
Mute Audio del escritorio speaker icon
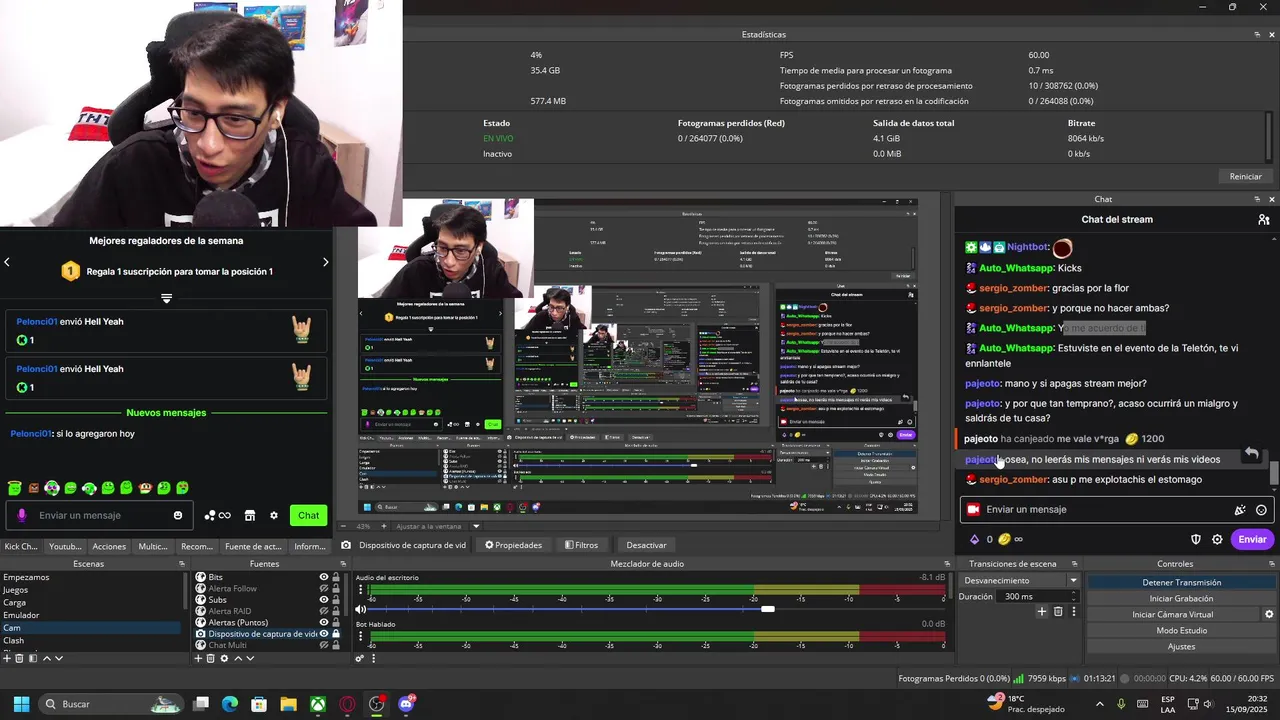[x=361, y=609]
